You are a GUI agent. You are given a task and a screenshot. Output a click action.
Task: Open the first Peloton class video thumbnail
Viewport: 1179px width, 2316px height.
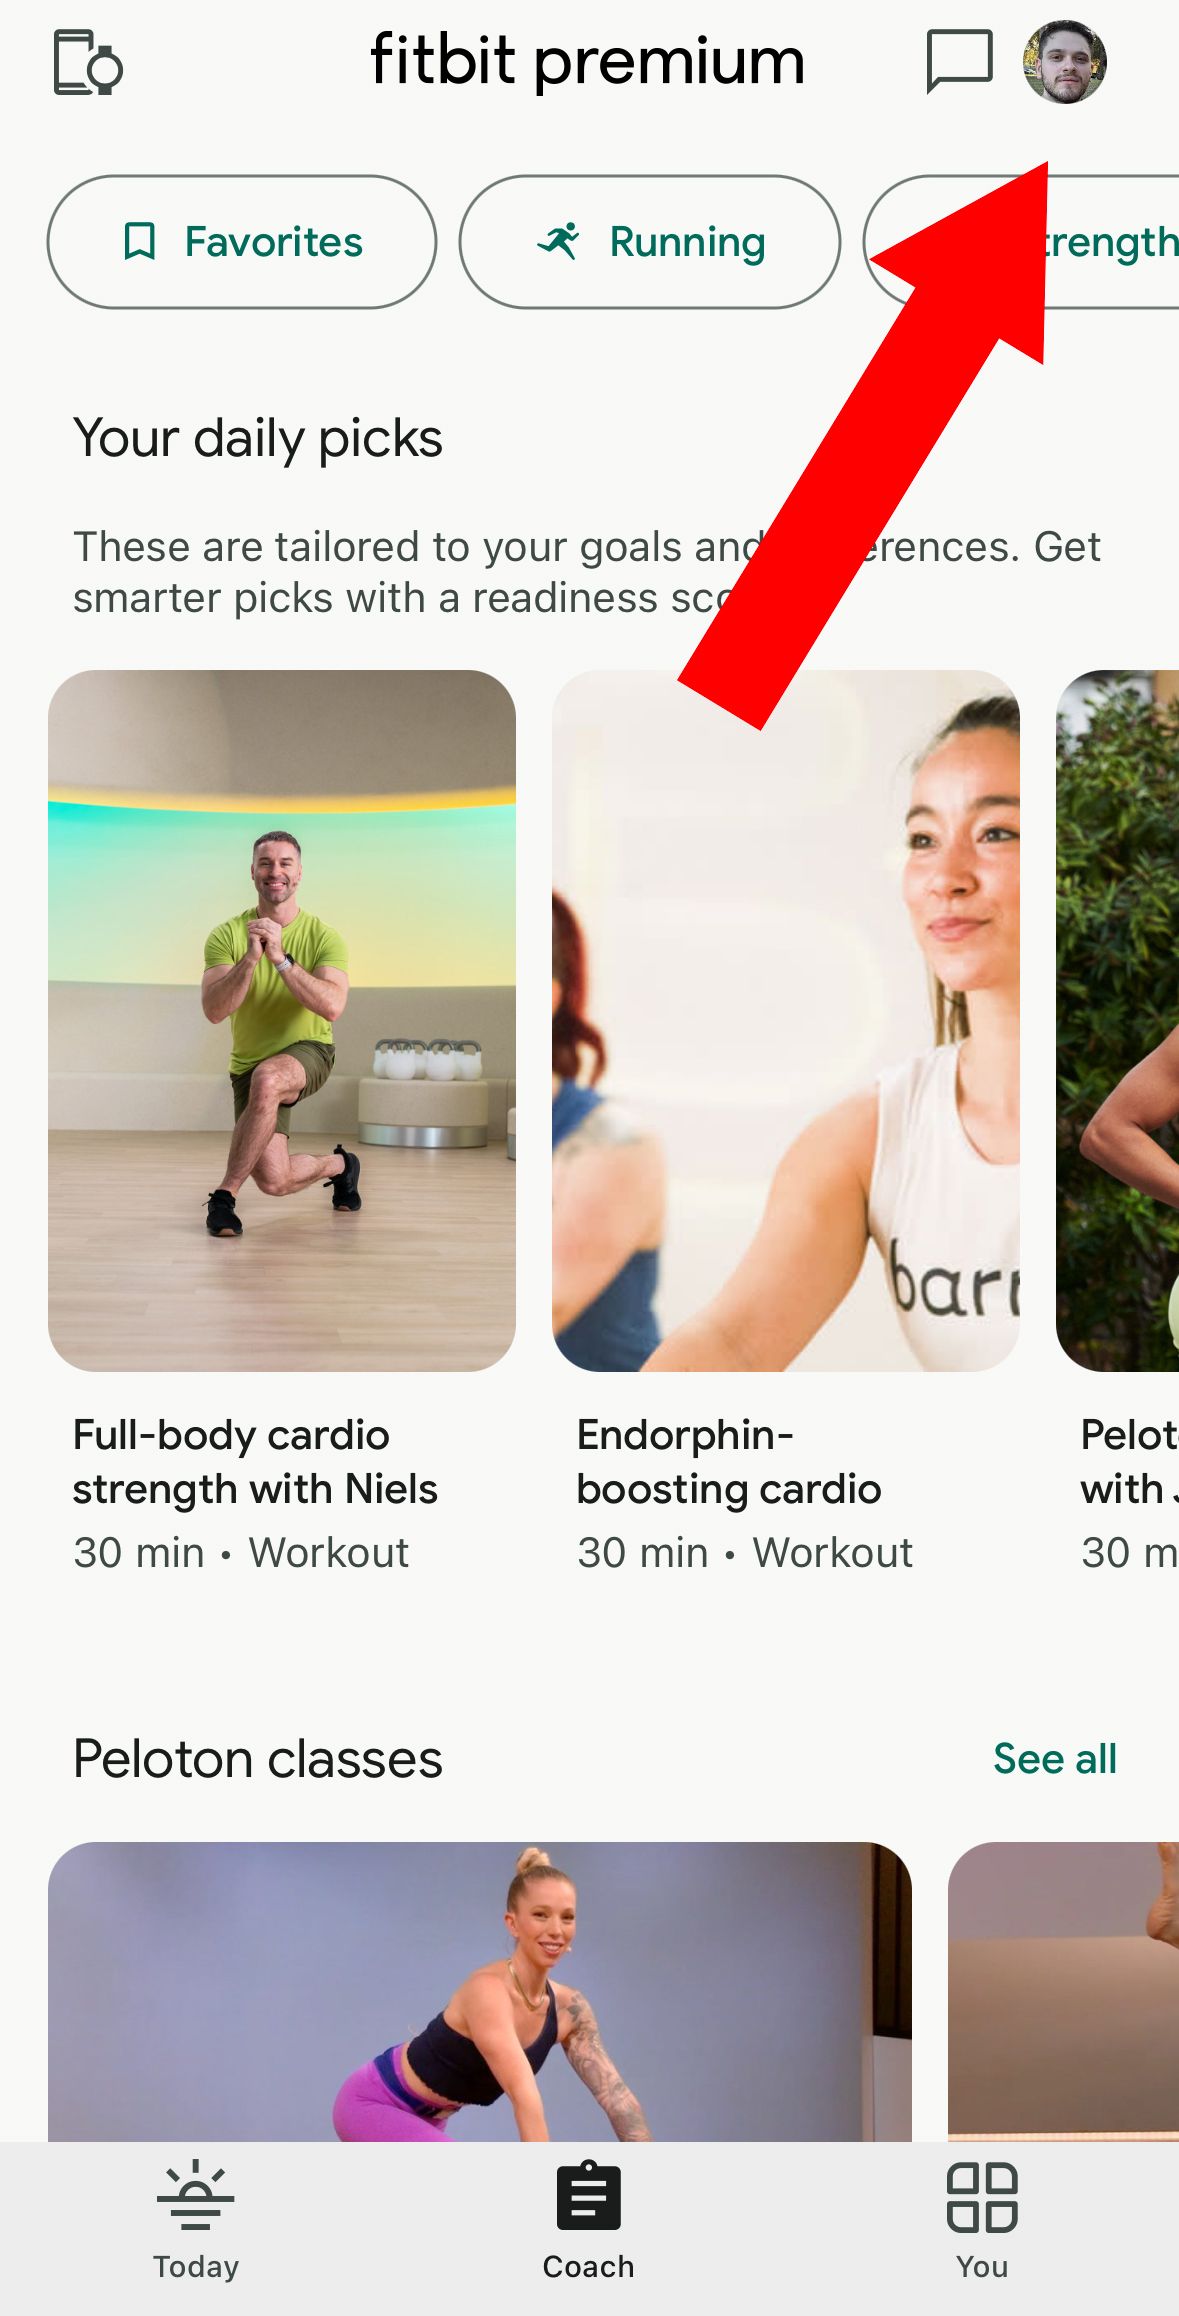480,1991
